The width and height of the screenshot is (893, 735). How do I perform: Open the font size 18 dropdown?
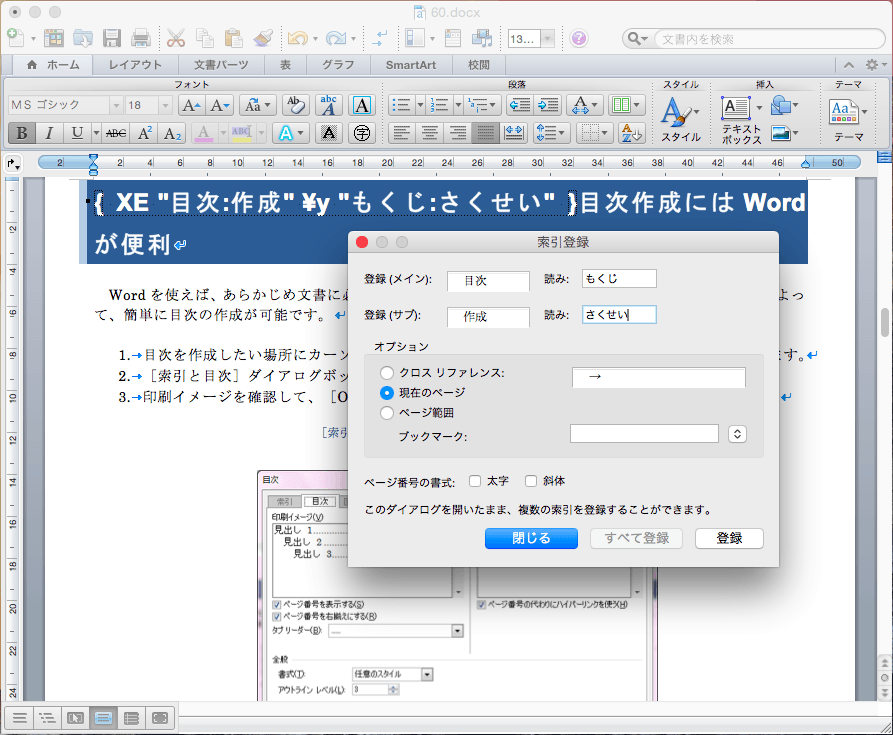pos(165,105)
